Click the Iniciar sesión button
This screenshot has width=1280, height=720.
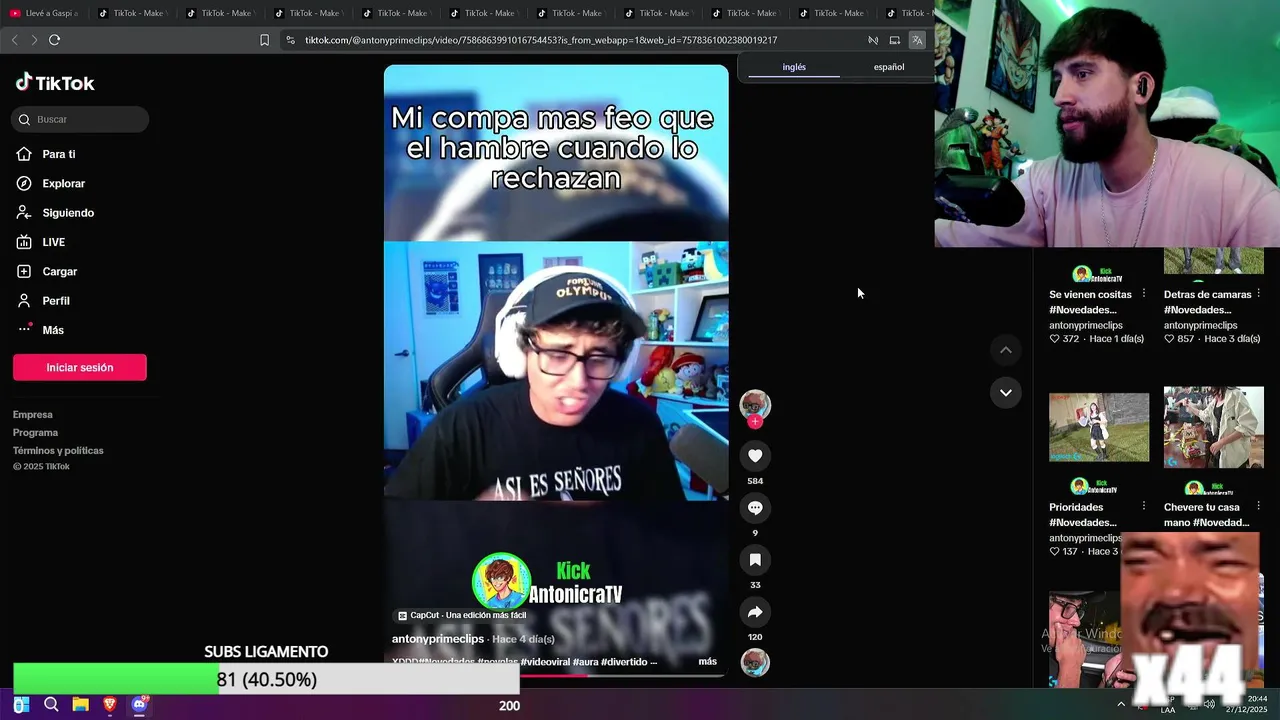[80, 367]
